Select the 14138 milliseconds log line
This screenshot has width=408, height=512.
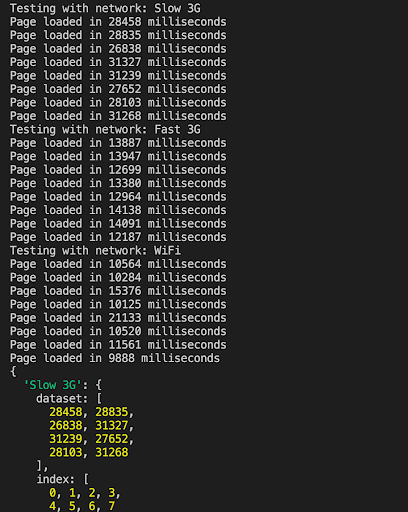118,210
